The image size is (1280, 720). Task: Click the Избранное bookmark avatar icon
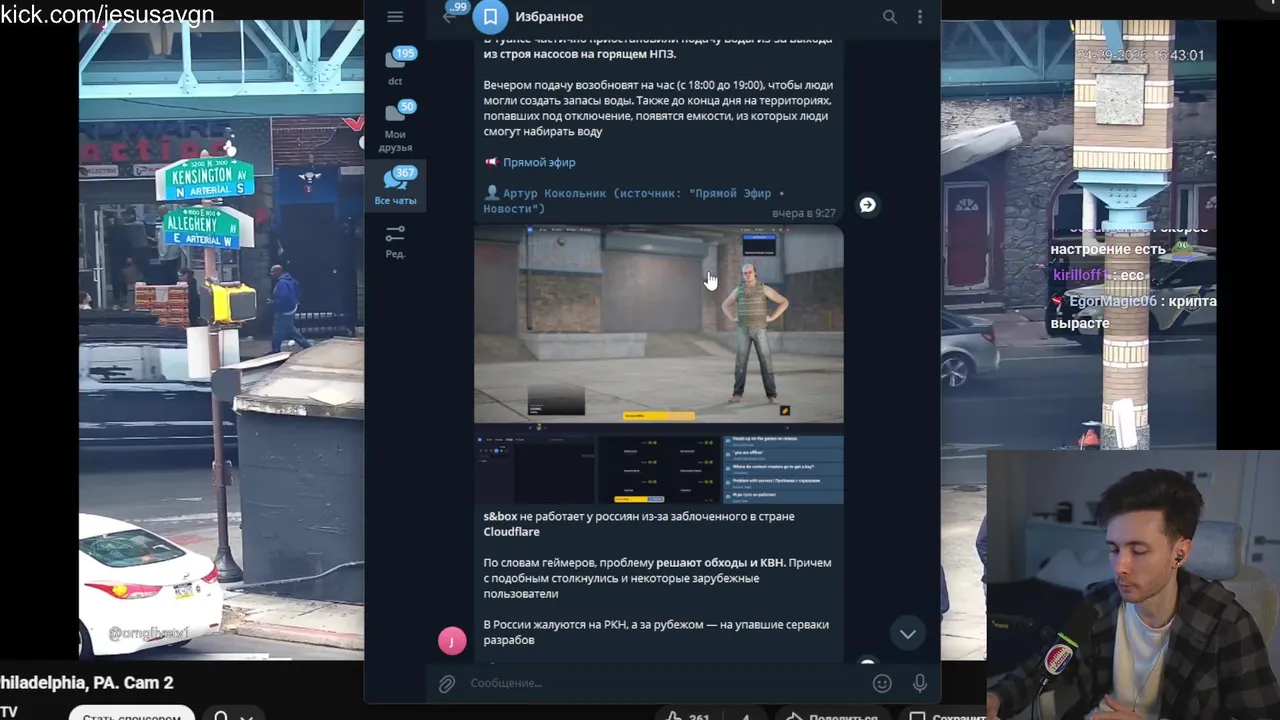tap(490, 17)
